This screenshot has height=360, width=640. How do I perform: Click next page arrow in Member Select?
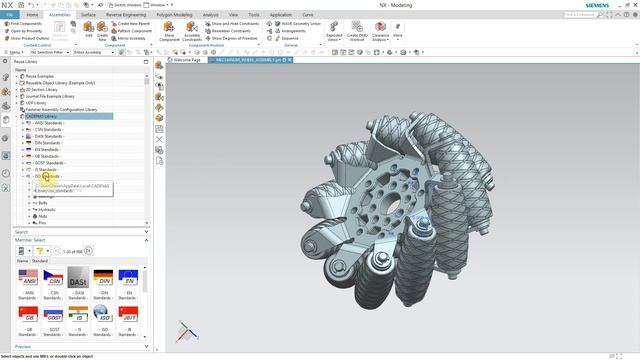click(89, 251)
